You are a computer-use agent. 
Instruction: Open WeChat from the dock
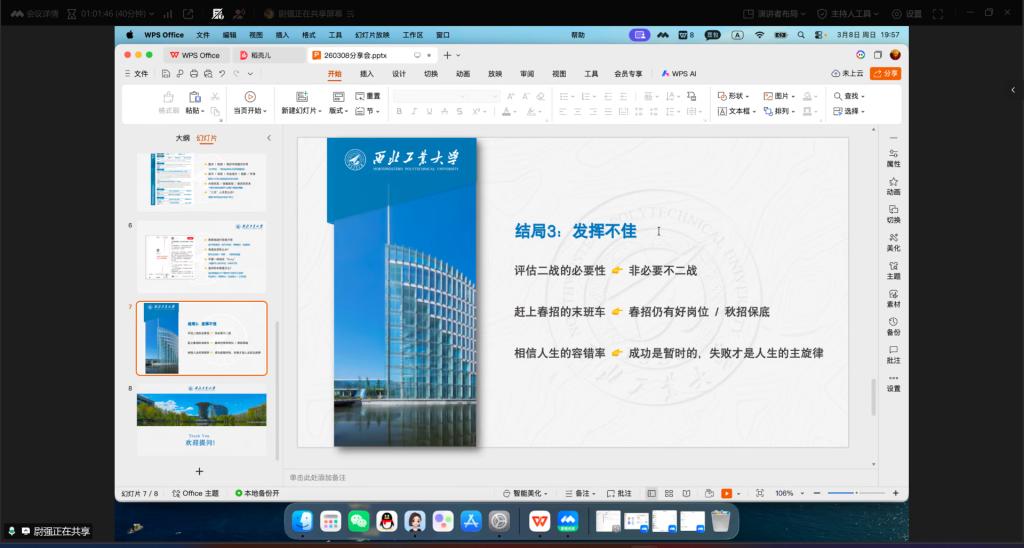tap(358, 521)
